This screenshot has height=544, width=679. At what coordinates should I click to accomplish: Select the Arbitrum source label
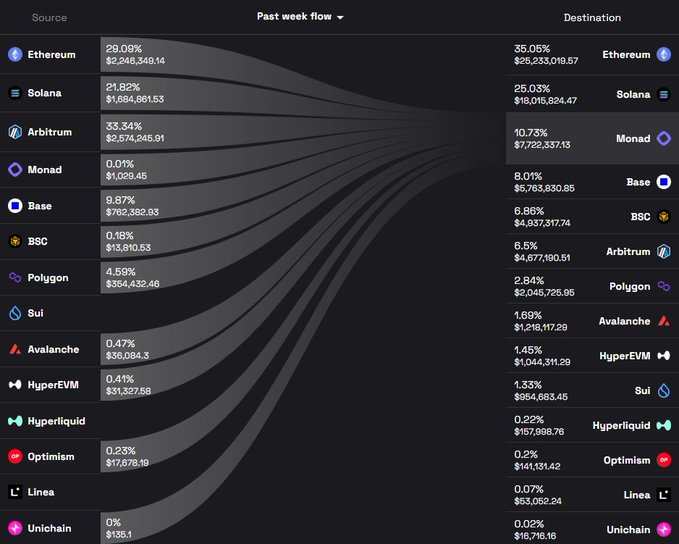click(x=50, y=132)
